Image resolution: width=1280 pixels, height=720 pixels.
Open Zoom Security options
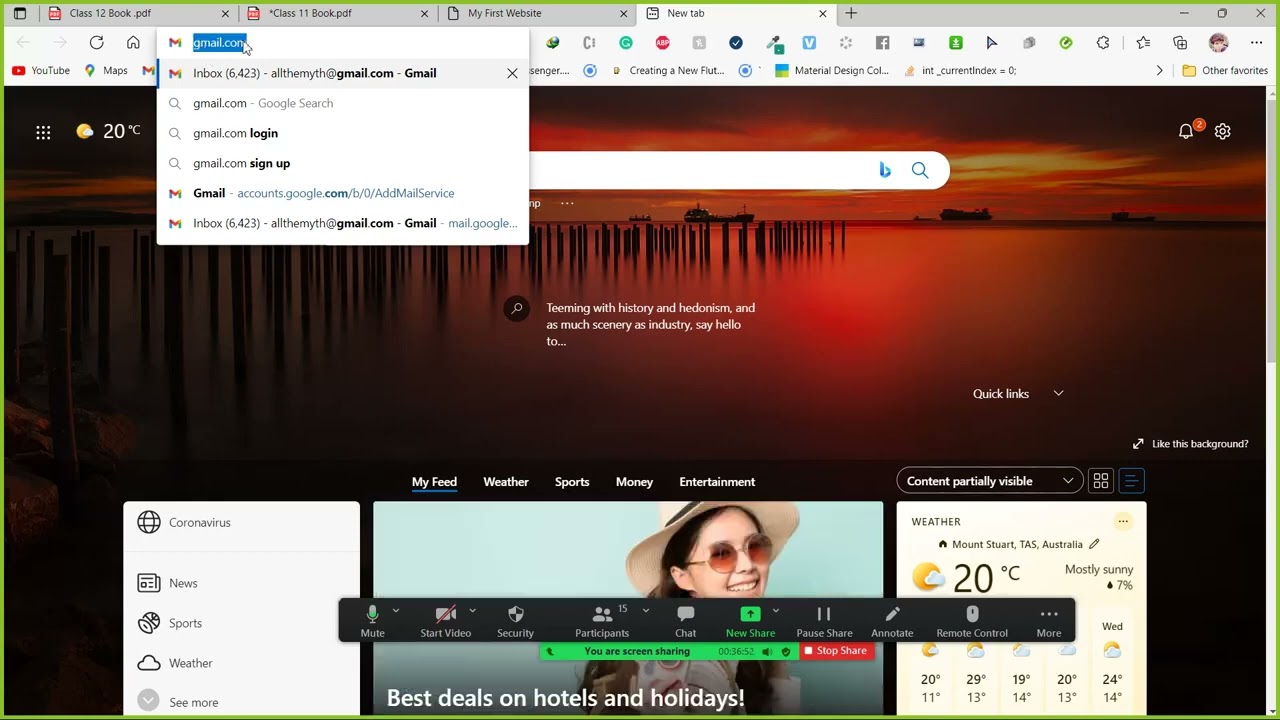point(515,621)
